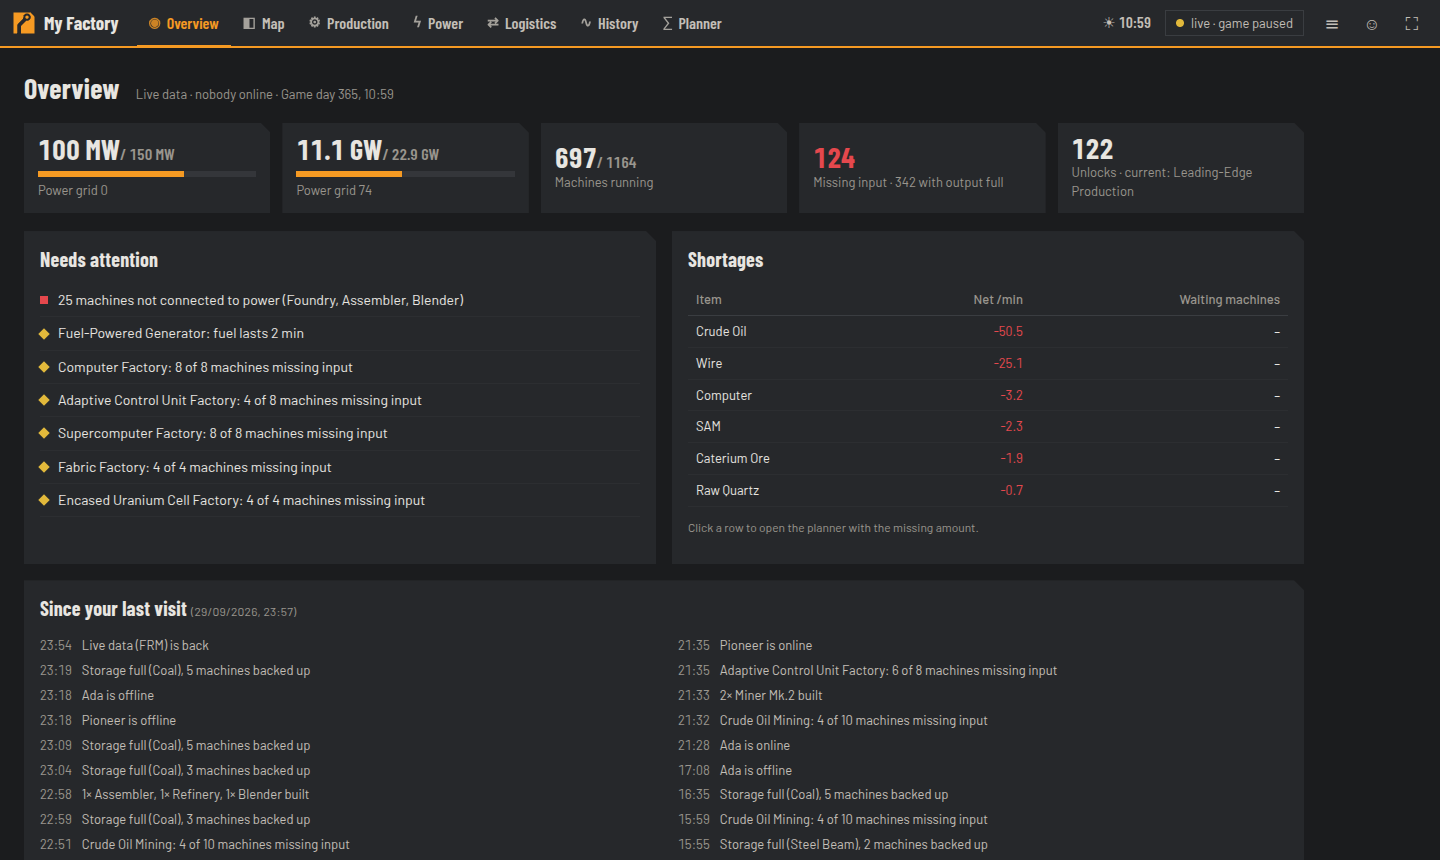Open 25 machines not connected alert
The image size is (1440, 860).
tap(340, 300)
